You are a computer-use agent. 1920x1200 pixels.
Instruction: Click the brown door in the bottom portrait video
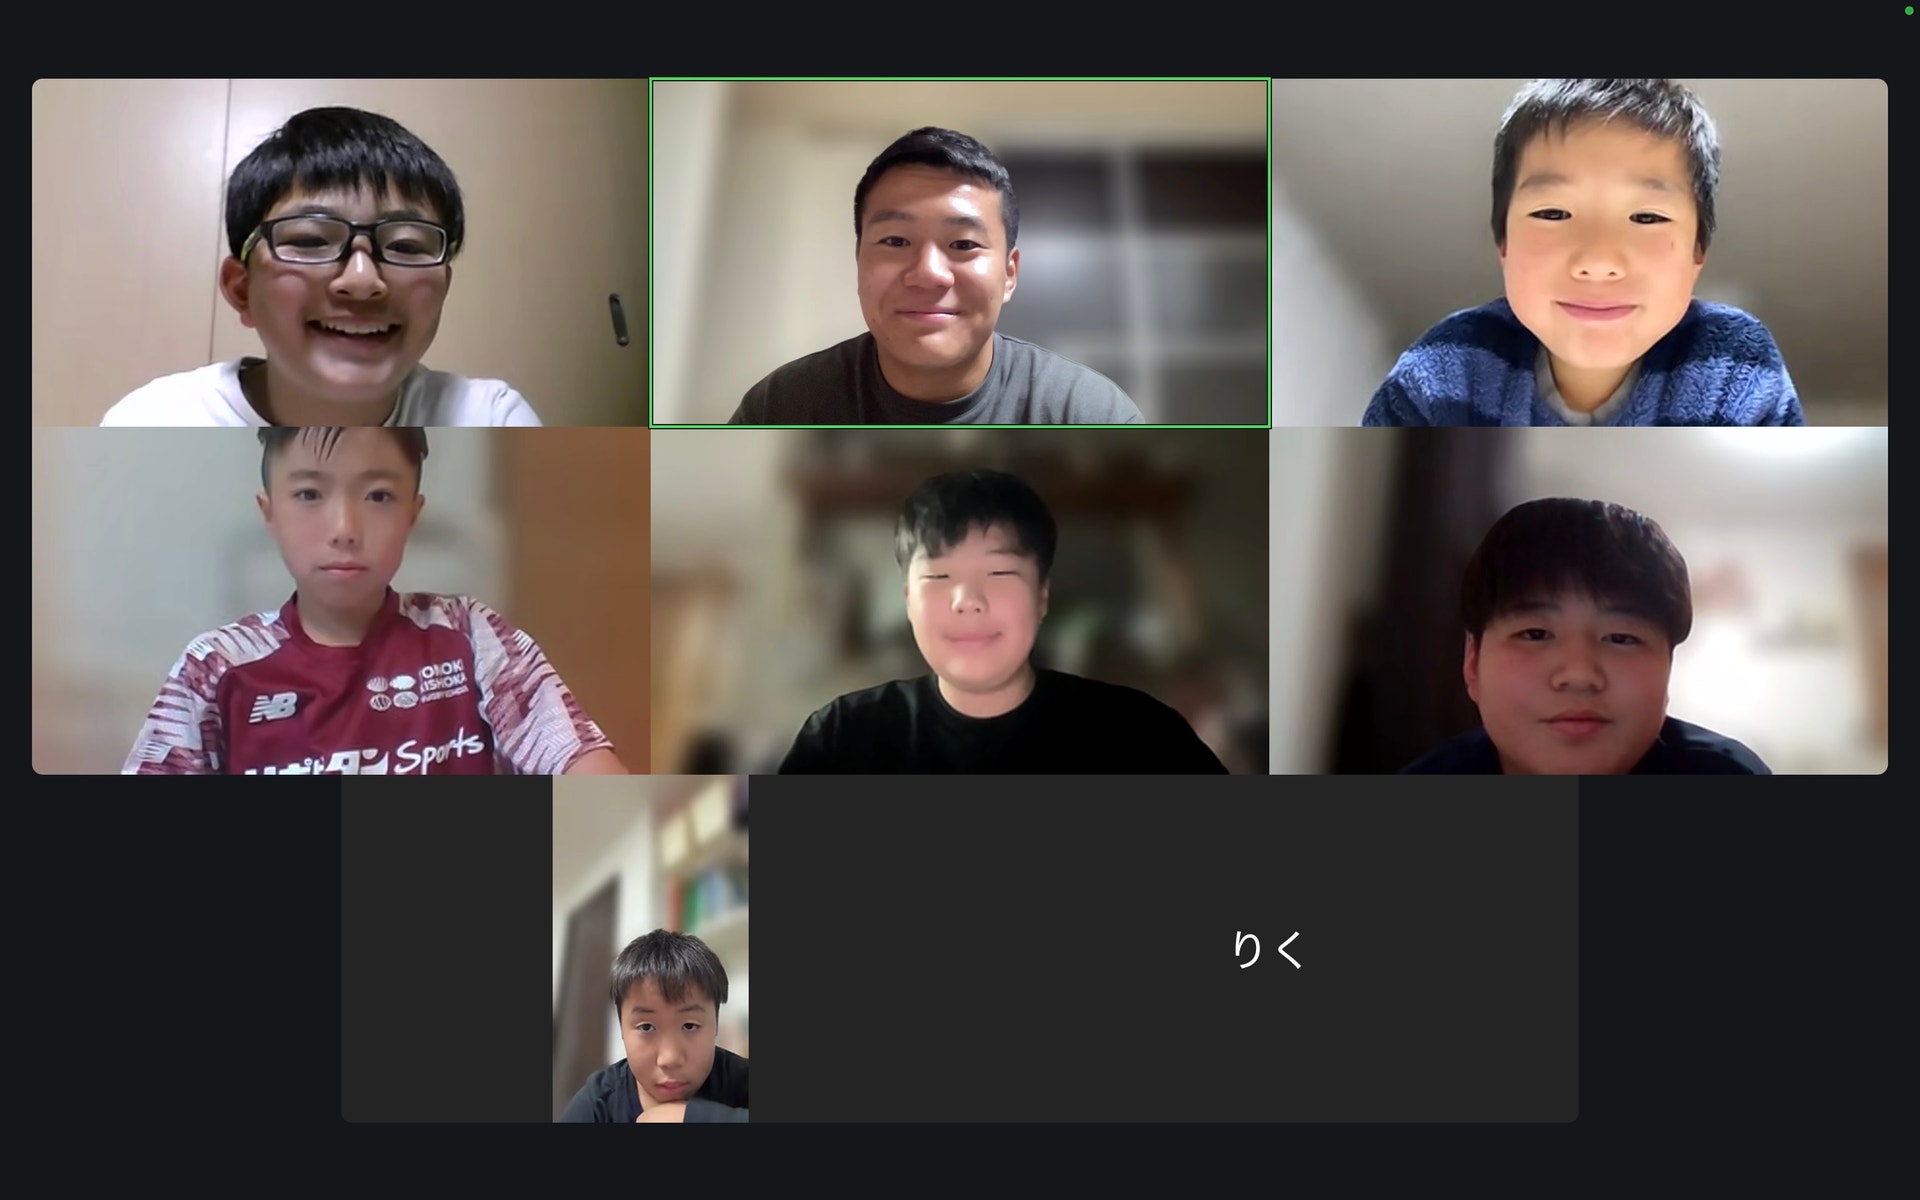[583, 990]
